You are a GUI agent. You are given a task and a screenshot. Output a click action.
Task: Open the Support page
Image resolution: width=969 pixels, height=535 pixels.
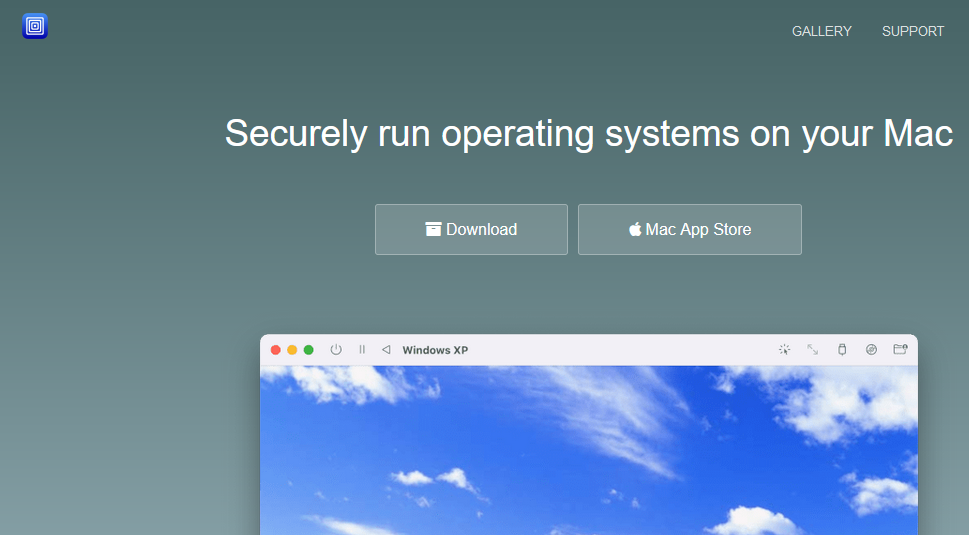coord(913,32)
